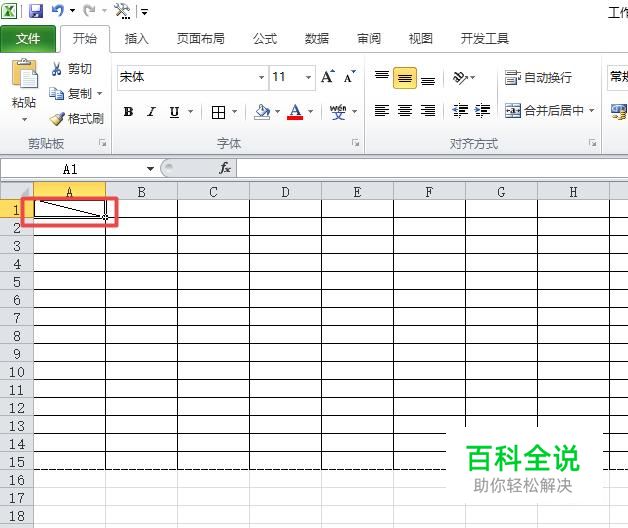Screen dimensions: 628x528
Task: Open the 对齐方式 alignment dialog launcher
Action: coord(593,143)
